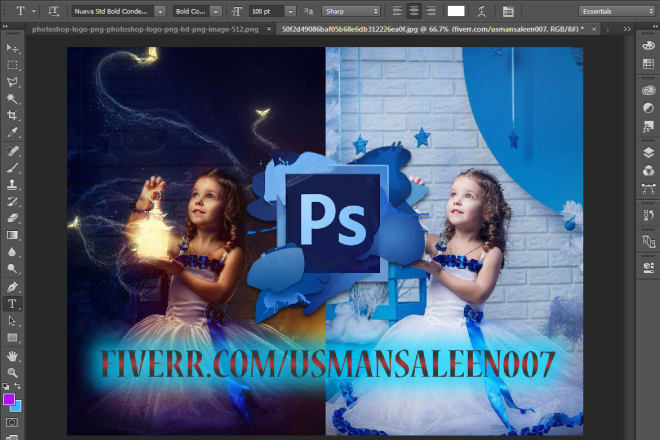Close the photoshop-logo-png document tab
This screenshot has width=660, height=440.
269,29
